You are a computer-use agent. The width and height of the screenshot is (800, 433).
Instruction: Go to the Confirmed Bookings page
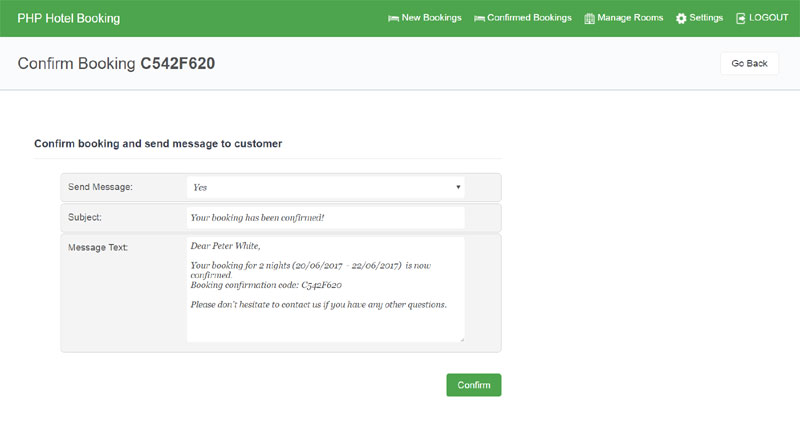click(x=529, y=18)
